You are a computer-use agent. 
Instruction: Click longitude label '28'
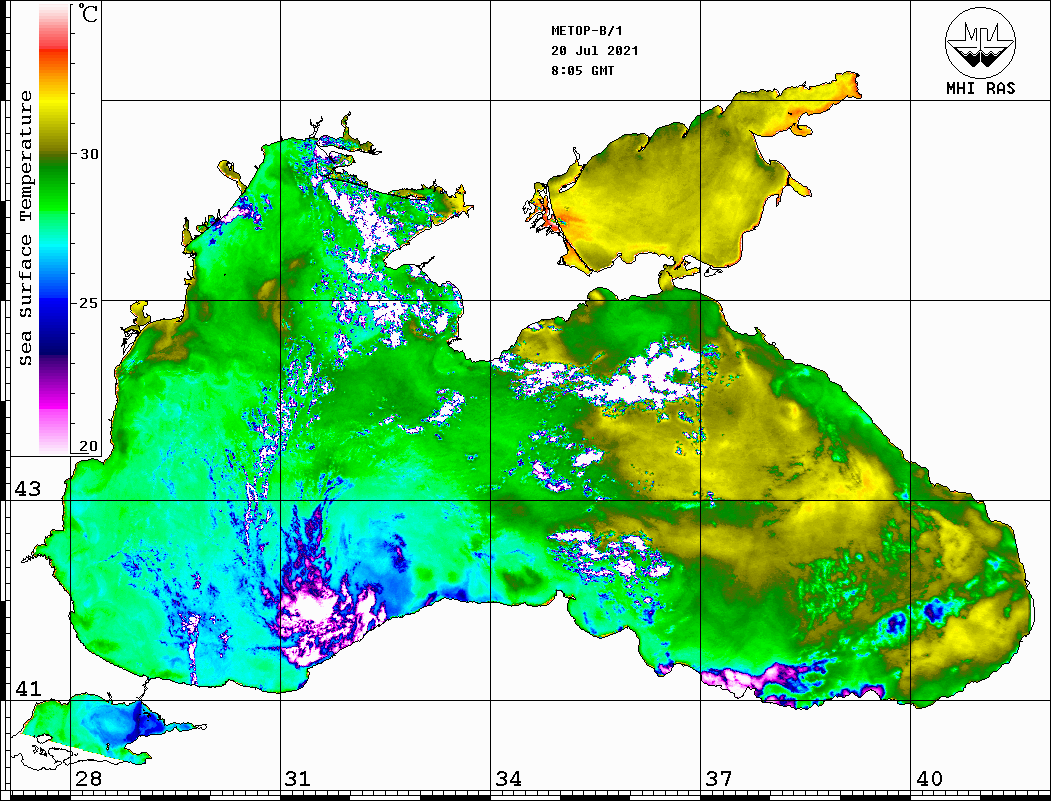(88, 779)
